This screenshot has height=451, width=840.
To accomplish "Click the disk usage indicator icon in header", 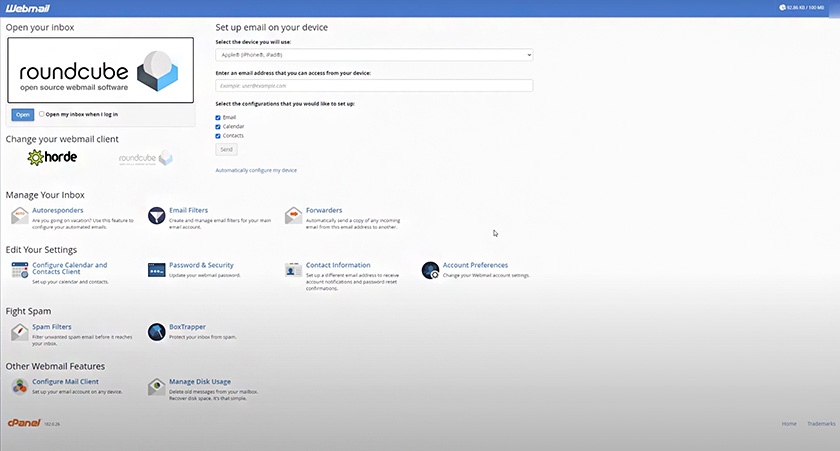I will point(782,7).
